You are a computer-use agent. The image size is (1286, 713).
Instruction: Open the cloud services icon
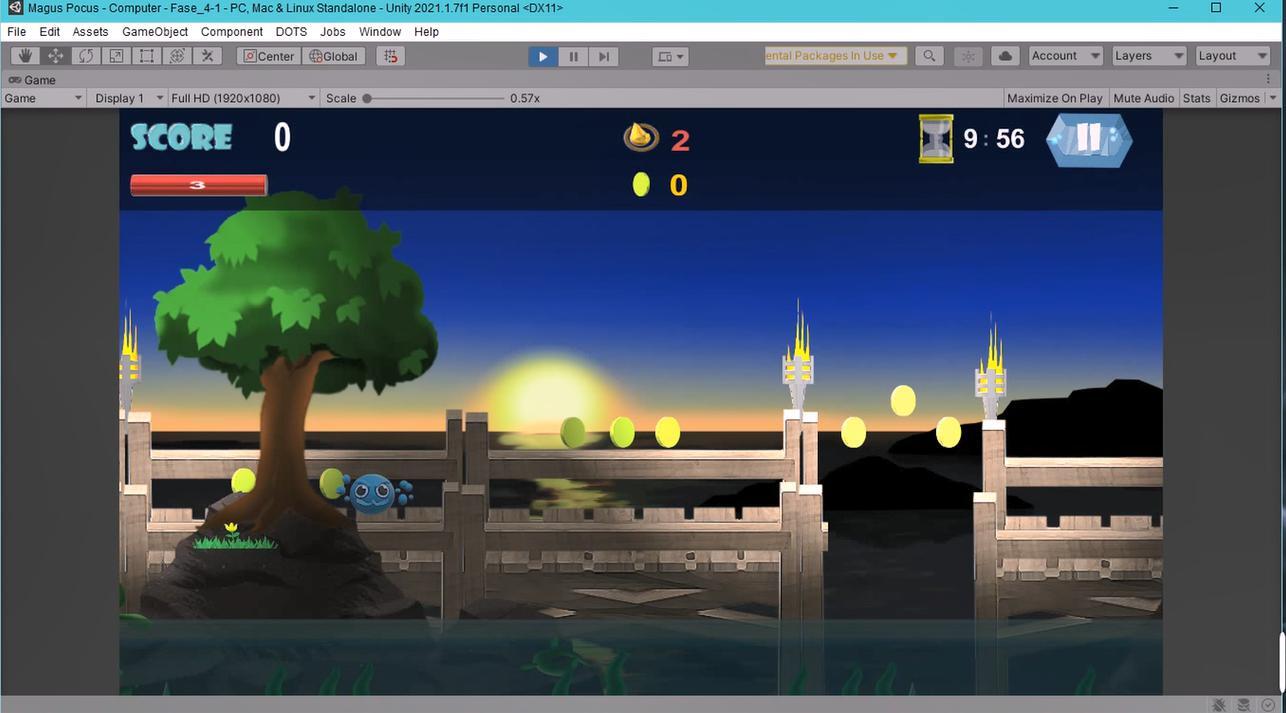(x=1006, y=56)
